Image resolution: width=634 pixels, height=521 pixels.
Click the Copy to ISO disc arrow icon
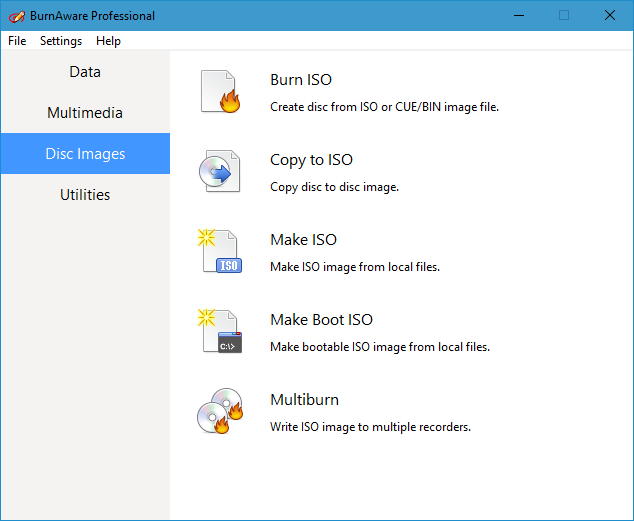pyautogui.click(x=220, y=171)
